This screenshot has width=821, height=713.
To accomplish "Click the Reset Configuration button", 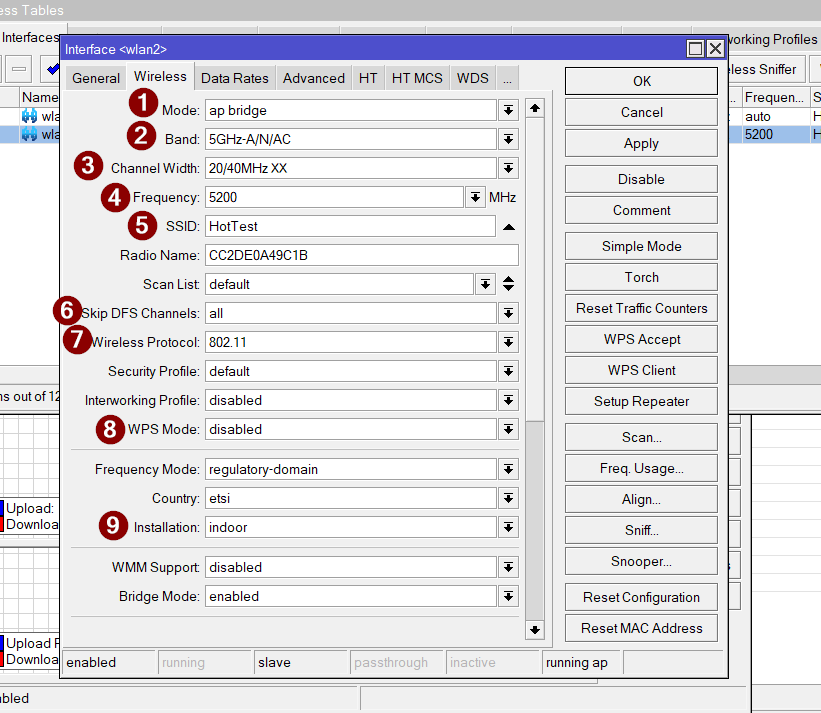I will pyautogui.click(x=641, y=597).
